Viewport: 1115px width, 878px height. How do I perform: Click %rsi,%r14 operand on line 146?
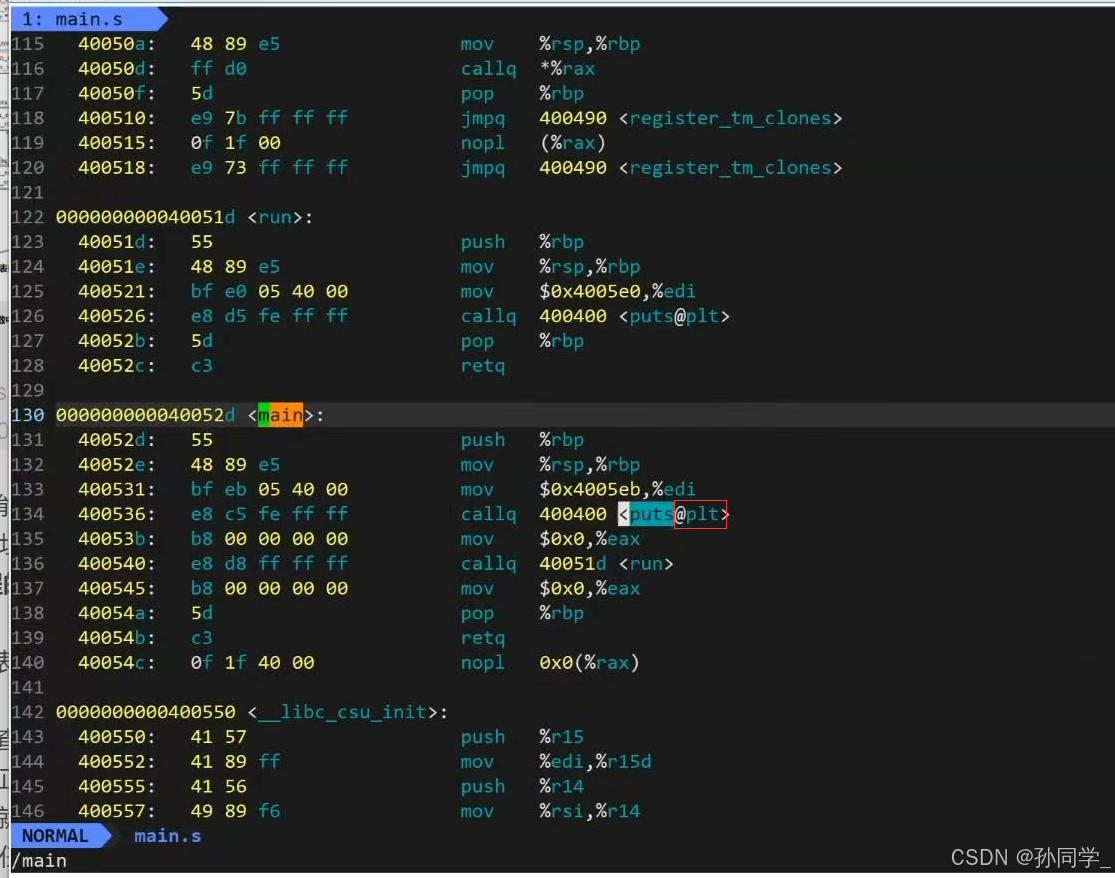(589, 811)
